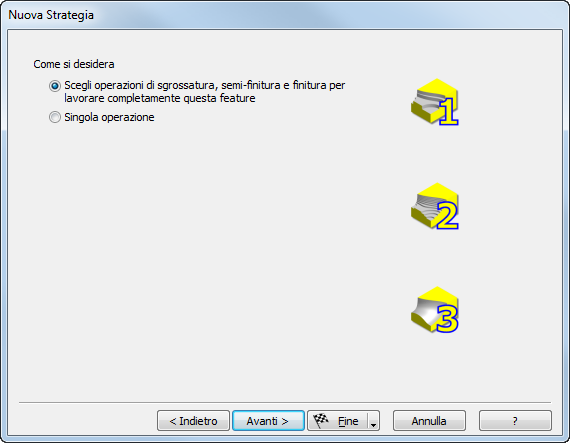Click the 'Come si desidera' heading label
Viewport: 570px width, 443px height.
[x=74, y=64]
